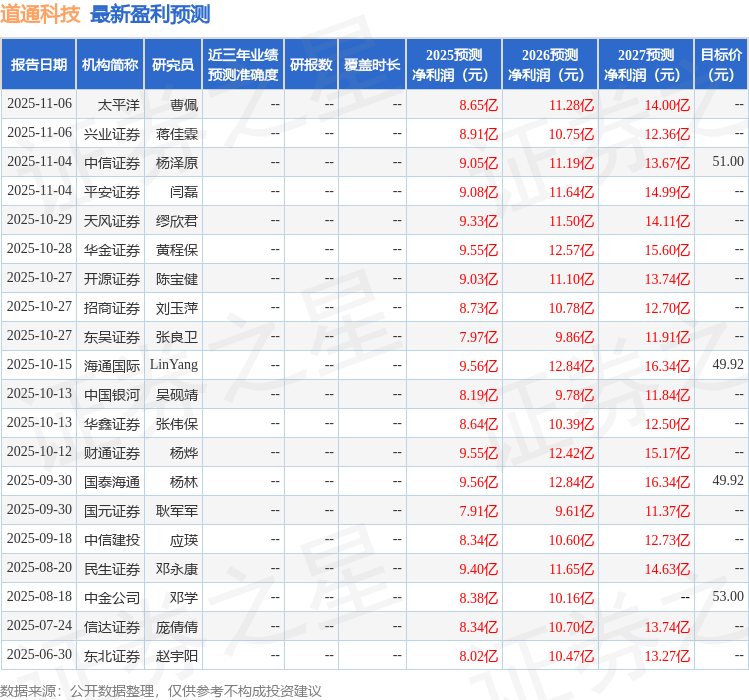
Task: Select the 东吴证券 institution cell
Action: pos(112,337)
